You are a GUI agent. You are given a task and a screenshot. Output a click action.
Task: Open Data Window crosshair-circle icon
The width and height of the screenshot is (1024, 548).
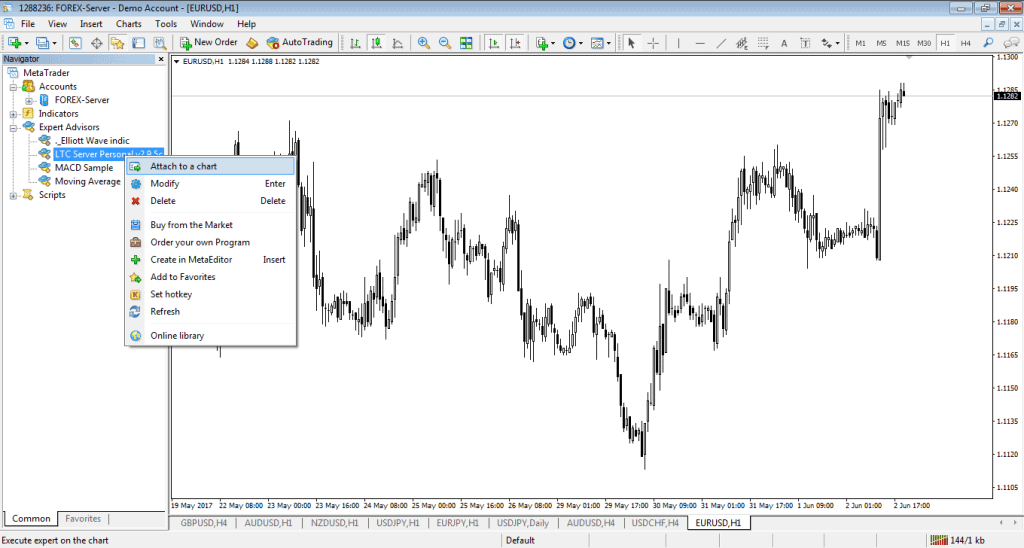[97, 43]
